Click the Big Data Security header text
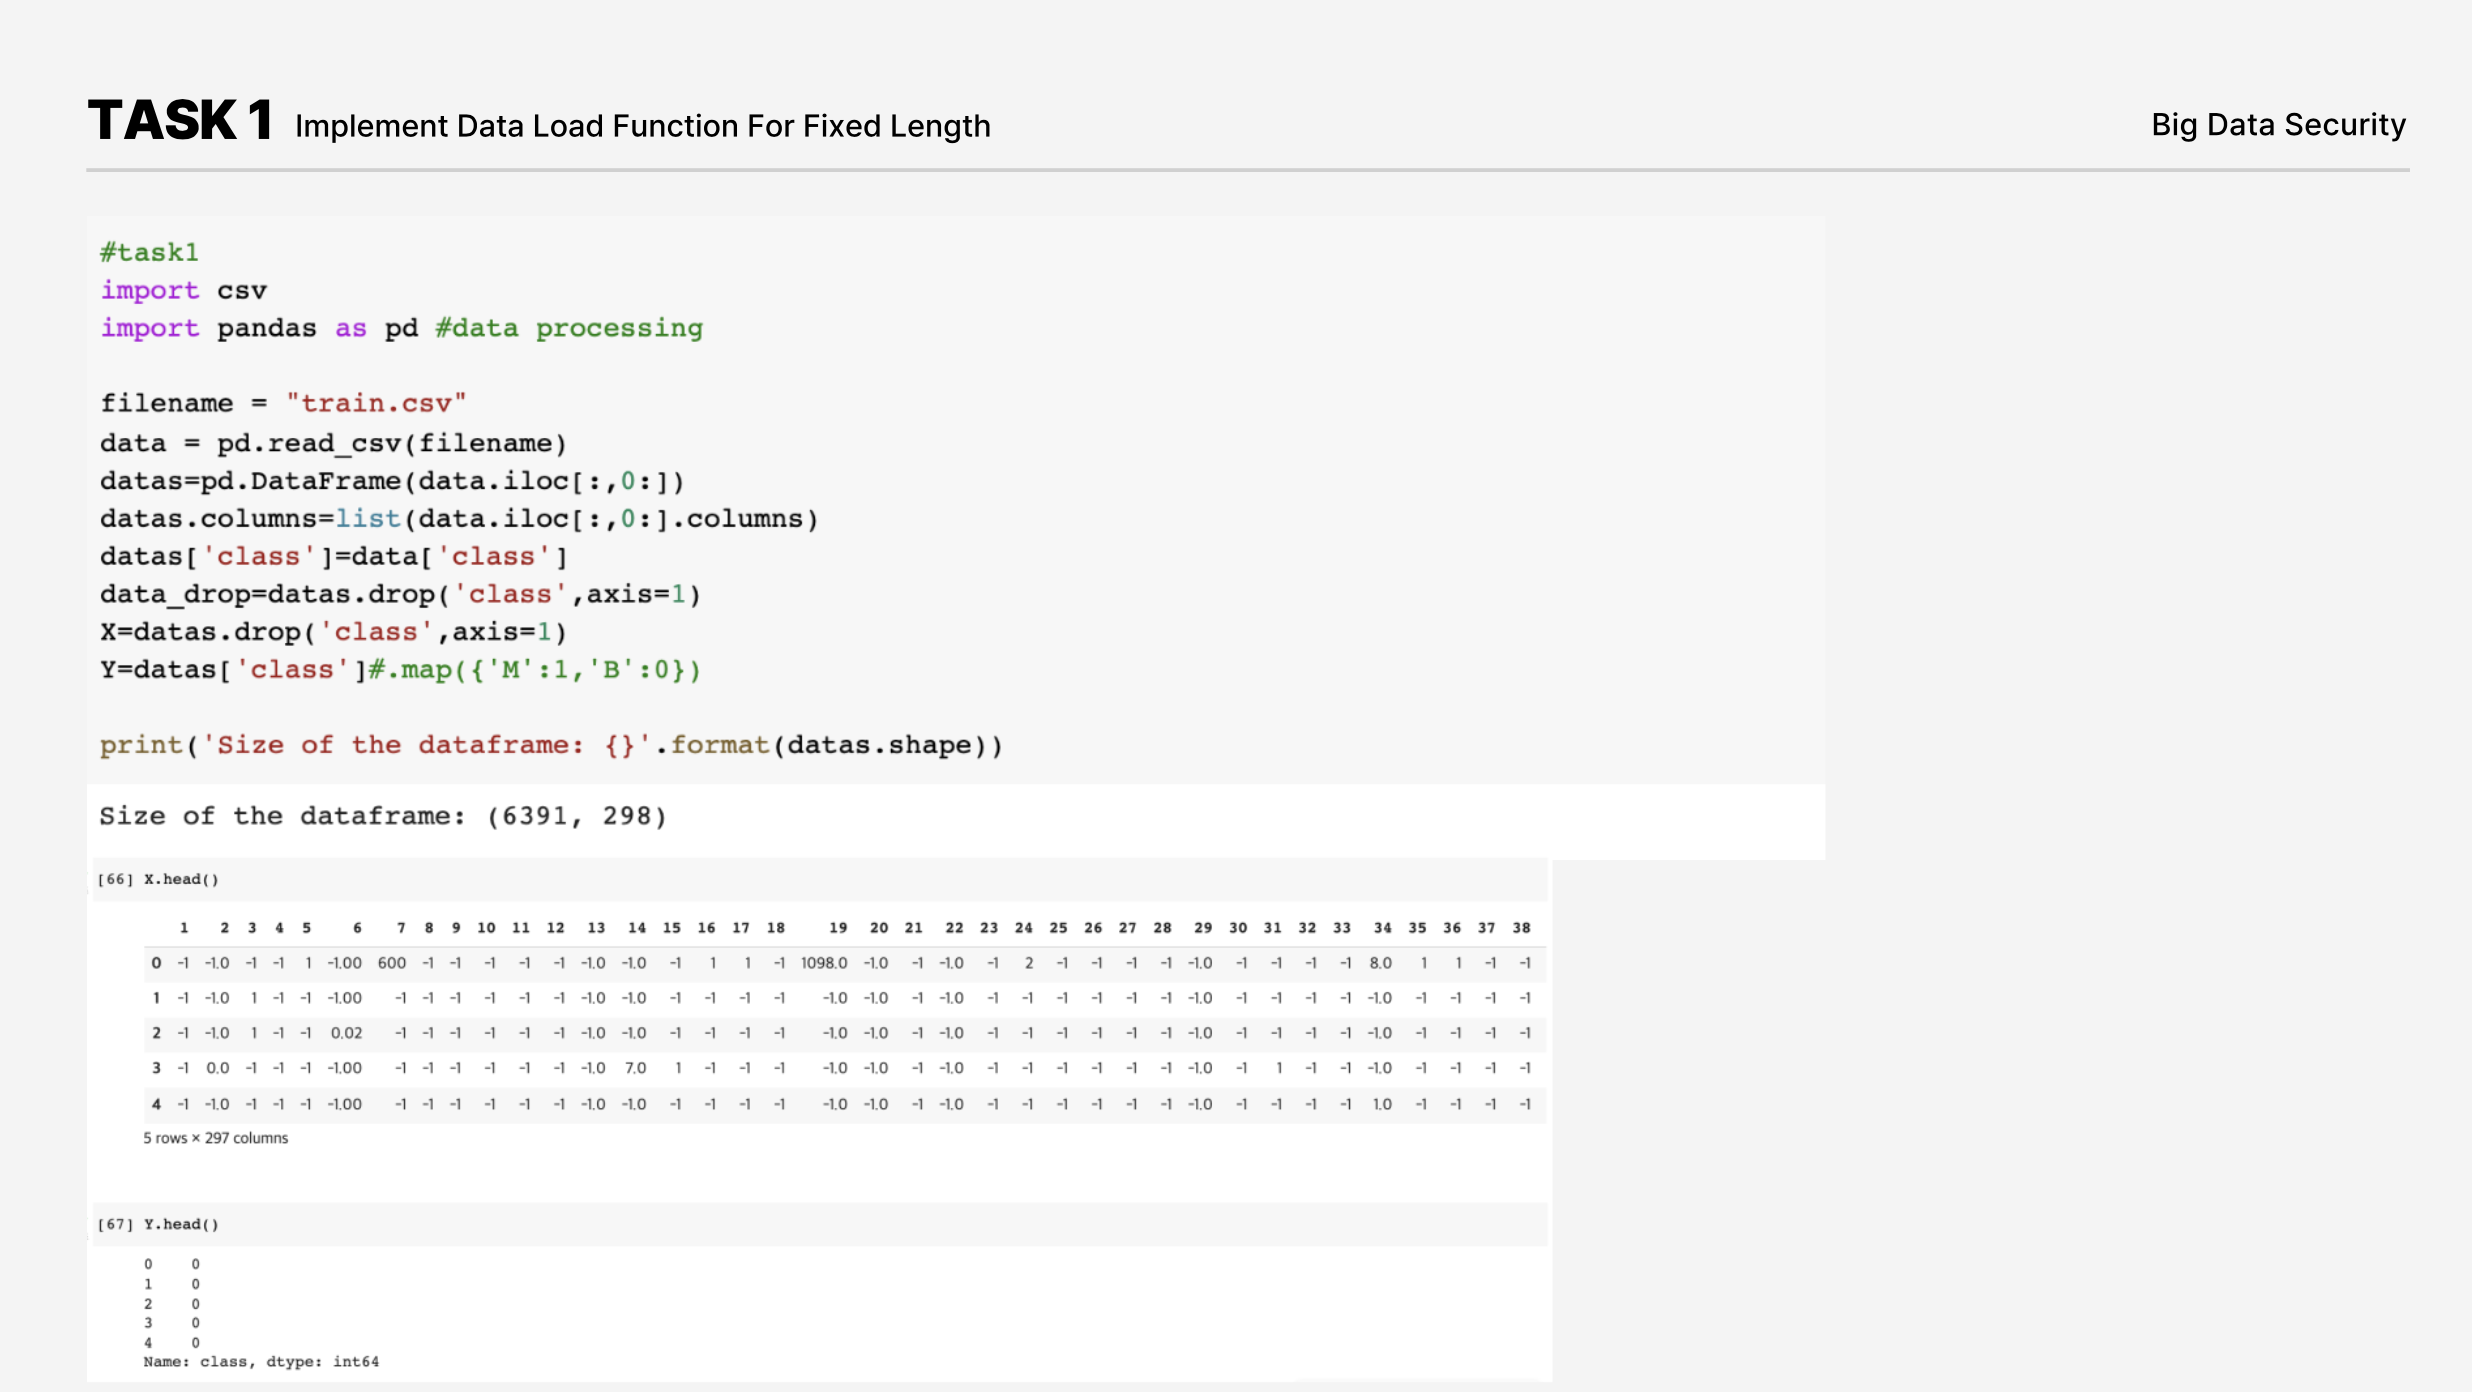Viewport: 2472px width, 1392px height. (x=2278, y=125)
